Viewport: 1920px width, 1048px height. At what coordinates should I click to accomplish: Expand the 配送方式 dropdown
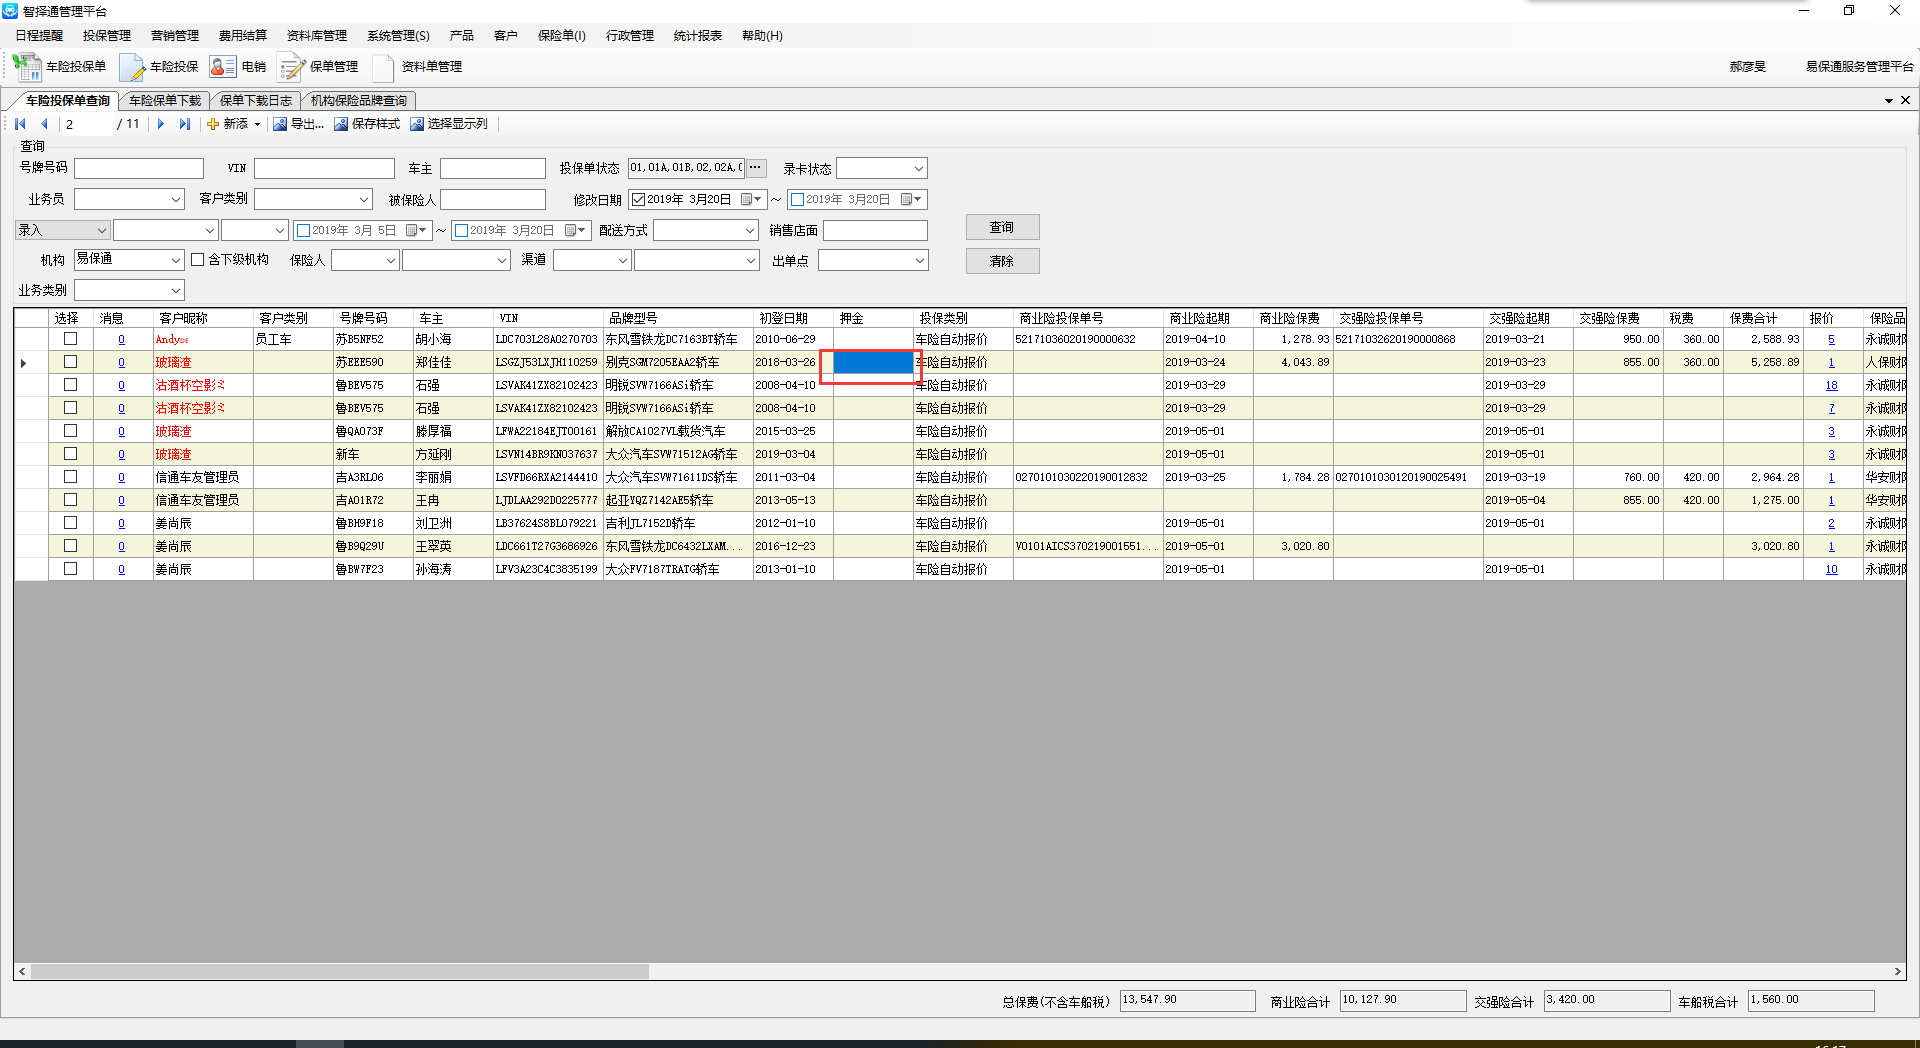(x=750, y=231)
